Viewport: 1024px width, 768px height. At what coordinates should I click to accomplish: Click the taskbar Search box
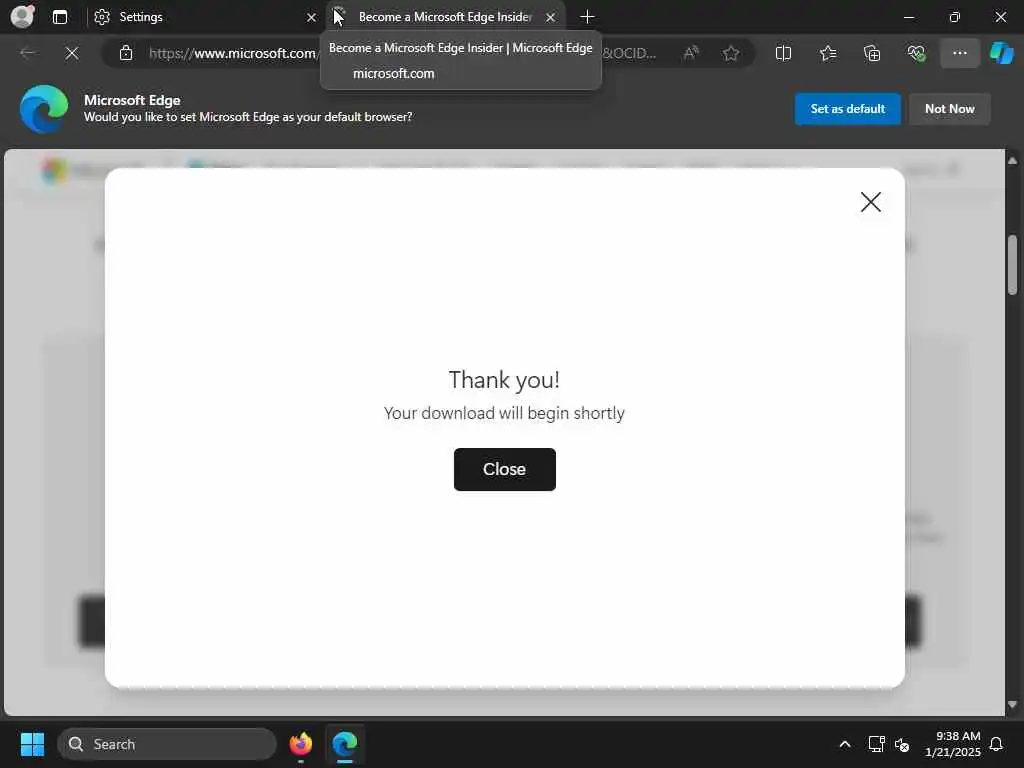(167, 744)
